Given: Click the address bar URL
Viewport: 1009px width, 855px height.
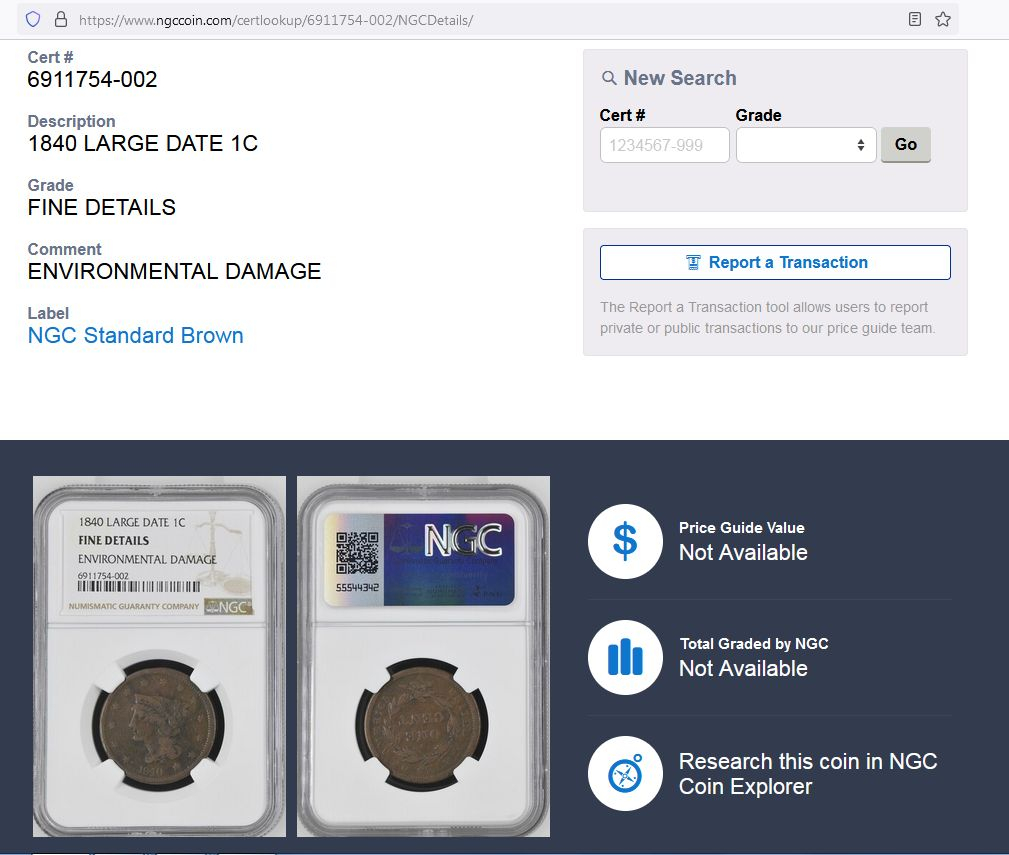Looking at the screenshot, I should 275,20.
